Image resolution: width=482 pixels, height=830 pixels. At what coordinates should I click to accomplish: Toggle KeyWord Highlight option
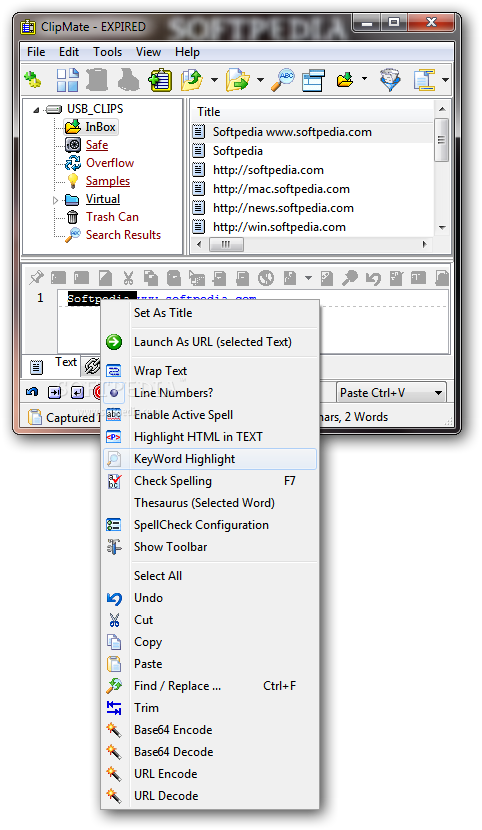(211, 459)
